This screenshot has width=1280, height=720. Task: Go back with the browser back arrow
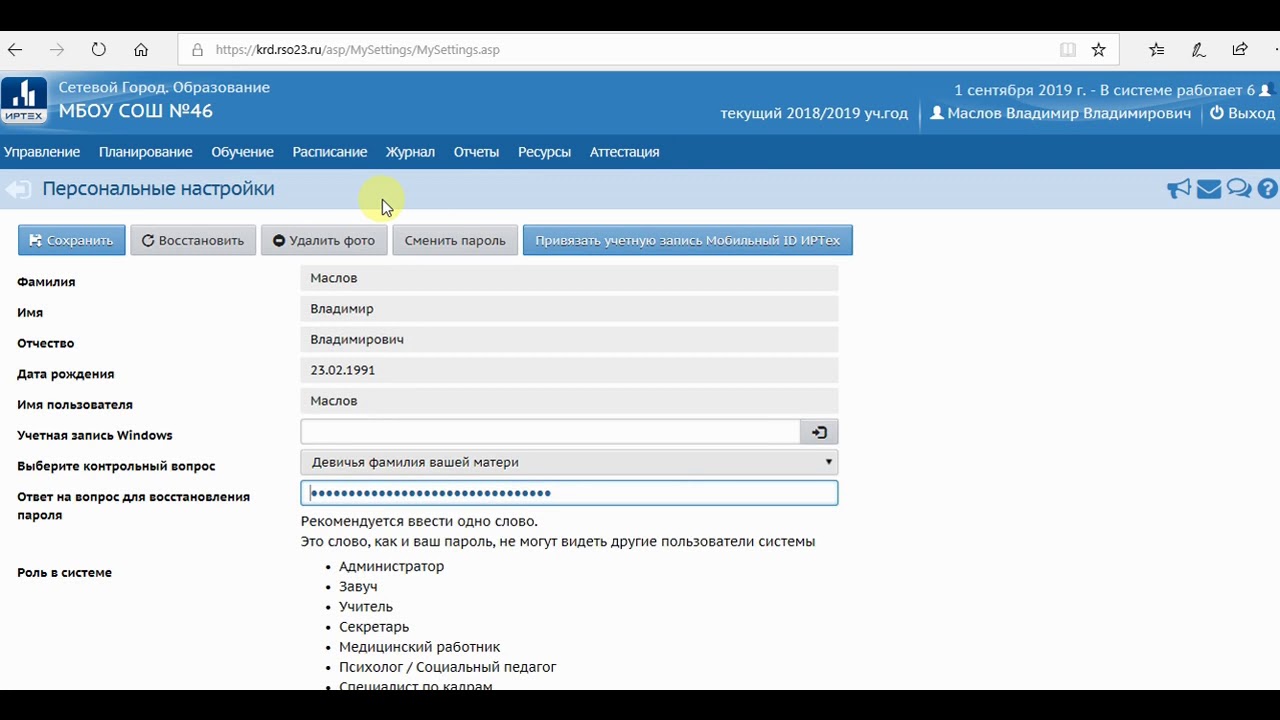coord(15,49)
